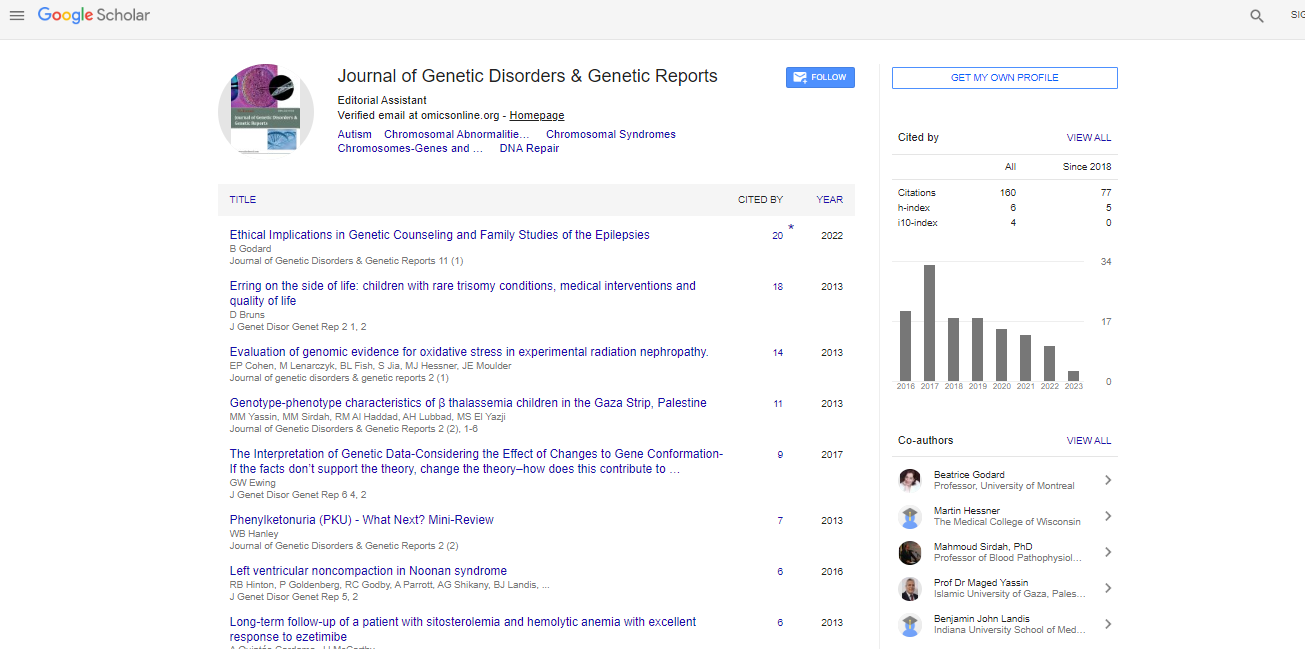Select the DNA Repair tag
Image resolution: width=1305 pixels, height=649 pixels.
tap(530, 148)
